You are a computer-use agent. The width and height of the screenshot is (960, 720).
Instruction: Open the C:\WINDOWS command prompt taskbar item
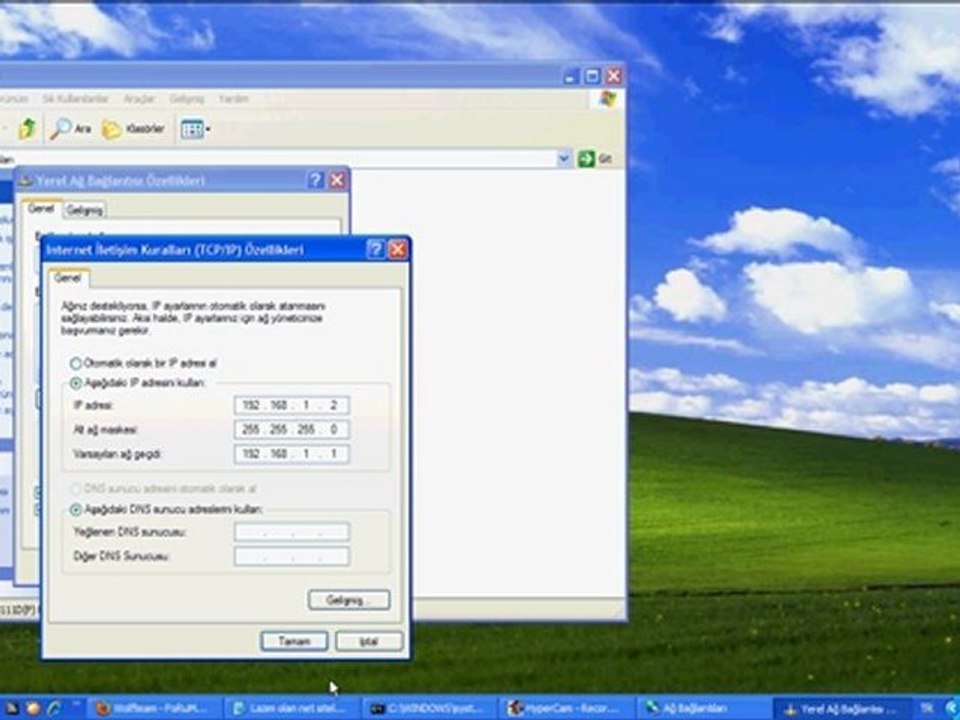[x=429, y=708]
